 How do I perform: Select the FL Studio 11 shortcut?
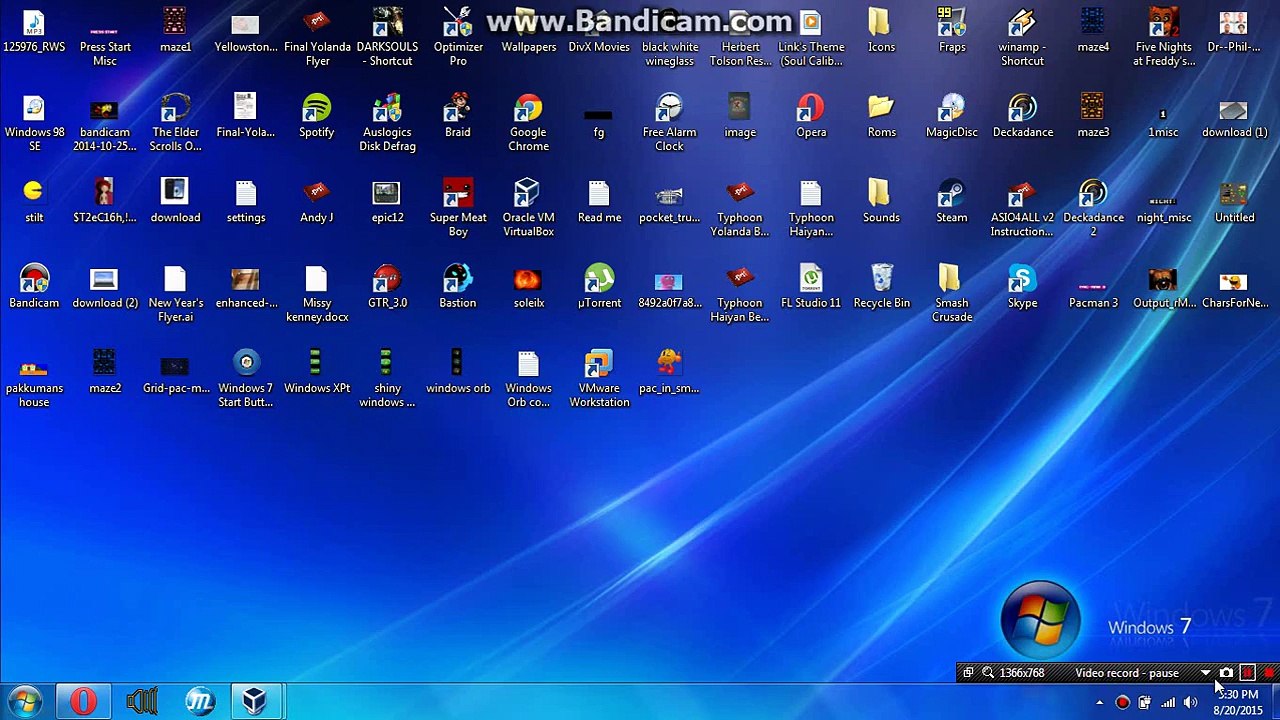811,285
